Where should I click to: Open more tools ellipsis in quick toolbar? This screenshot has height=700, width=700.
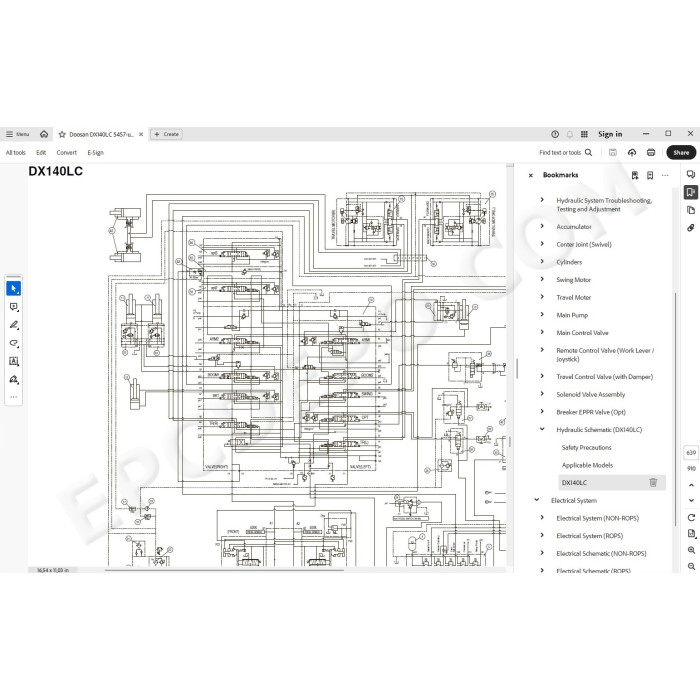[x=13, y=397]
